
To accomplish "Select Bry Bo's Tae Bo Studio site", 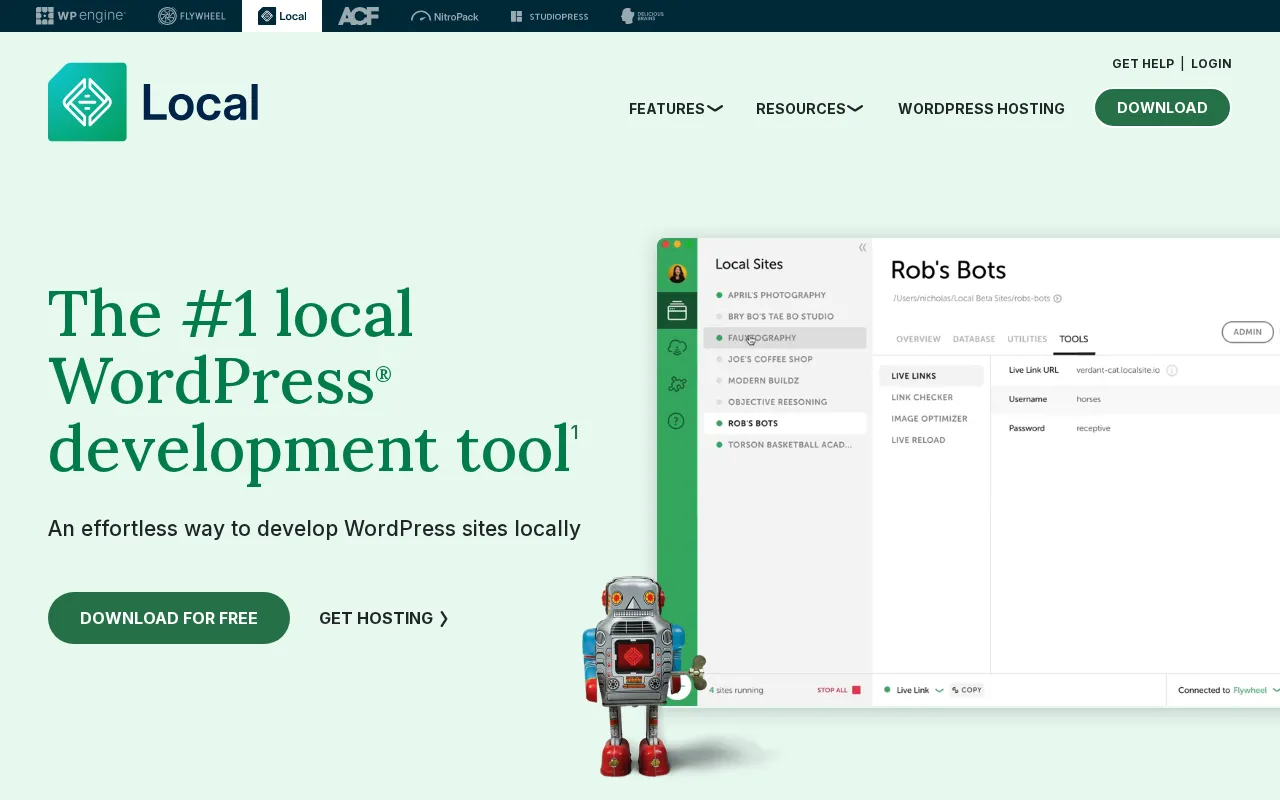I will click(785, 316).
